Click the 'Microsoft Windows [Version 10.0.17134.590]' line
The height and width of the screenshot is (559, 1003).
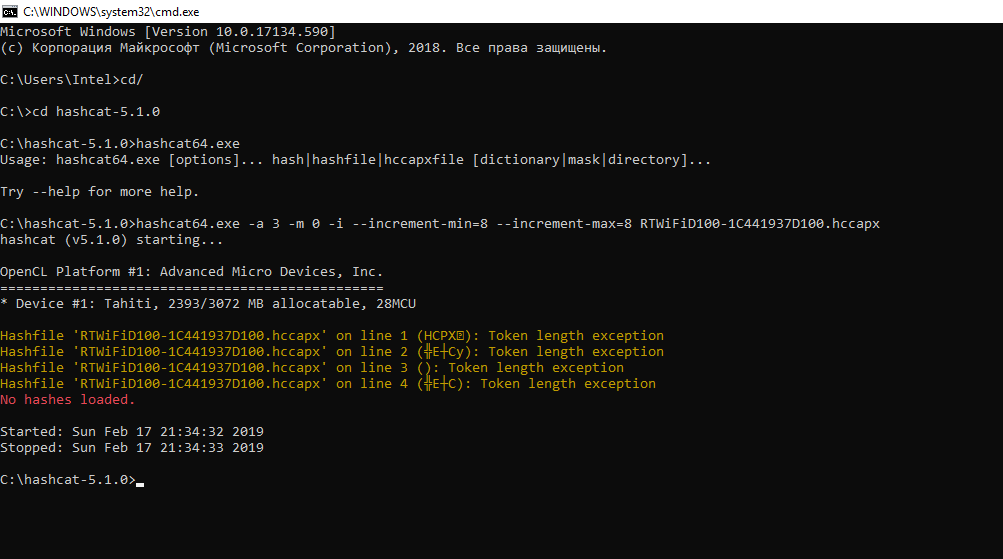[168, 32]
